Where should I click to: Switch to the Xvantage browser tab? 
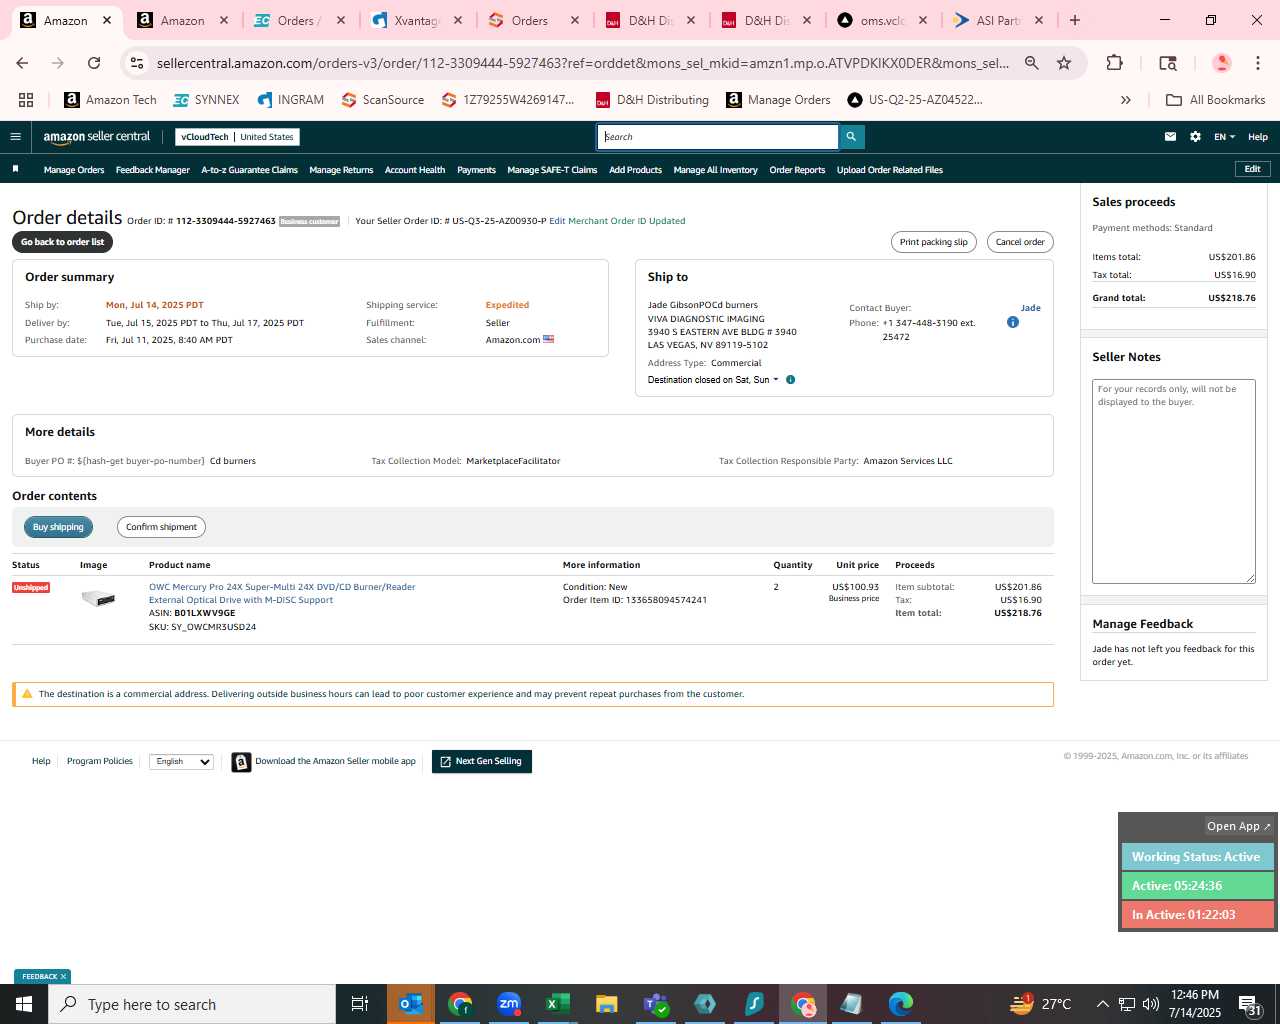pos(416,20)
